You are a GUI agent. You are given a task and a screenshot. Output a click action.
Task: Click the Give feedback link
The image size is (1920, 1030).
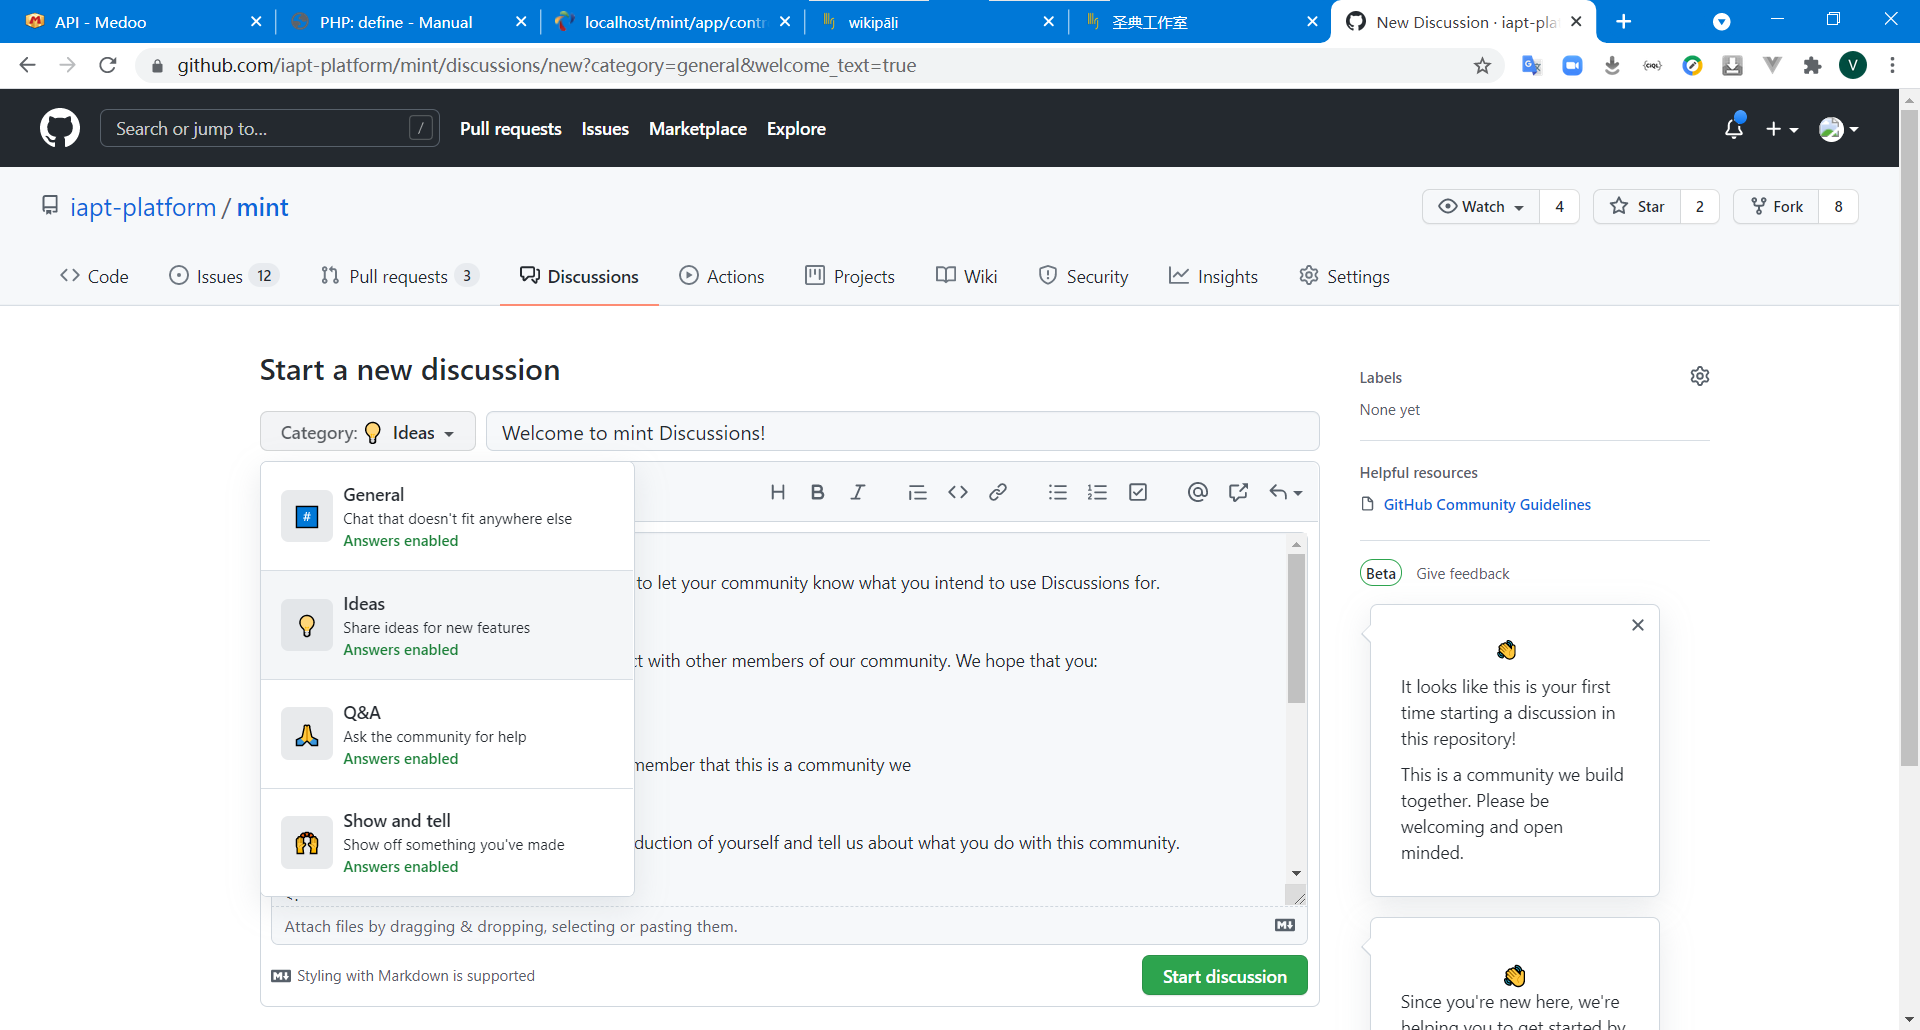[1463, 574]
